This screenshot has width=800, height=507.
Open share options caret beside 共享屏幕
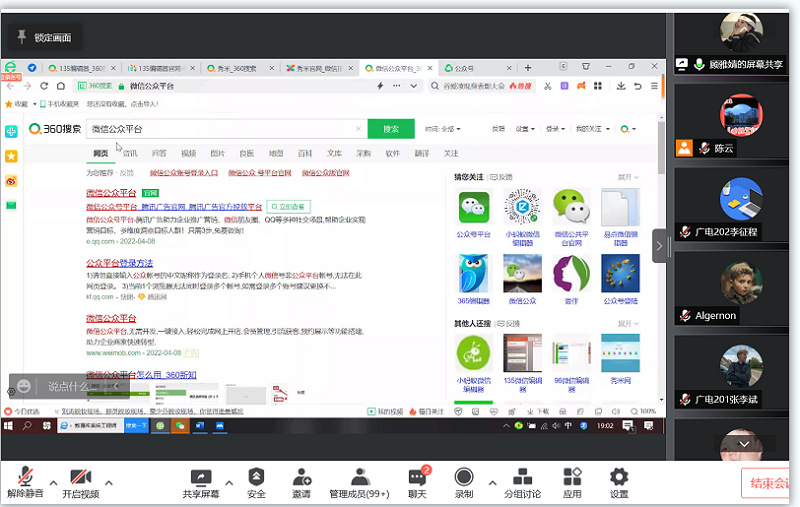click(229, 482)
